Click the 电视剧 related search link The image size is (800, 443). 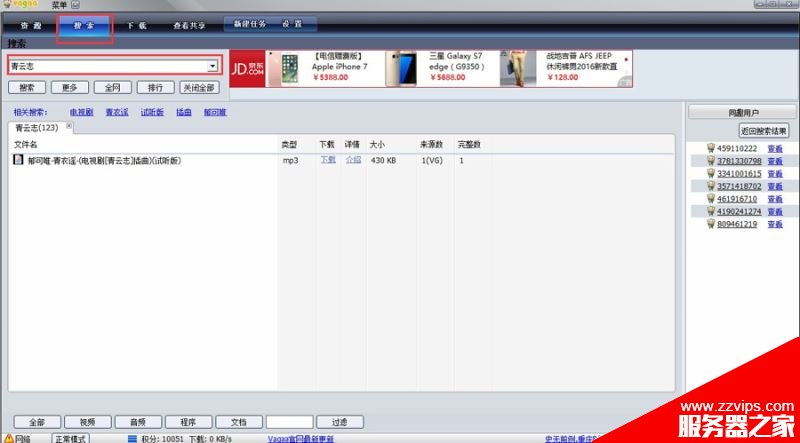82,112
